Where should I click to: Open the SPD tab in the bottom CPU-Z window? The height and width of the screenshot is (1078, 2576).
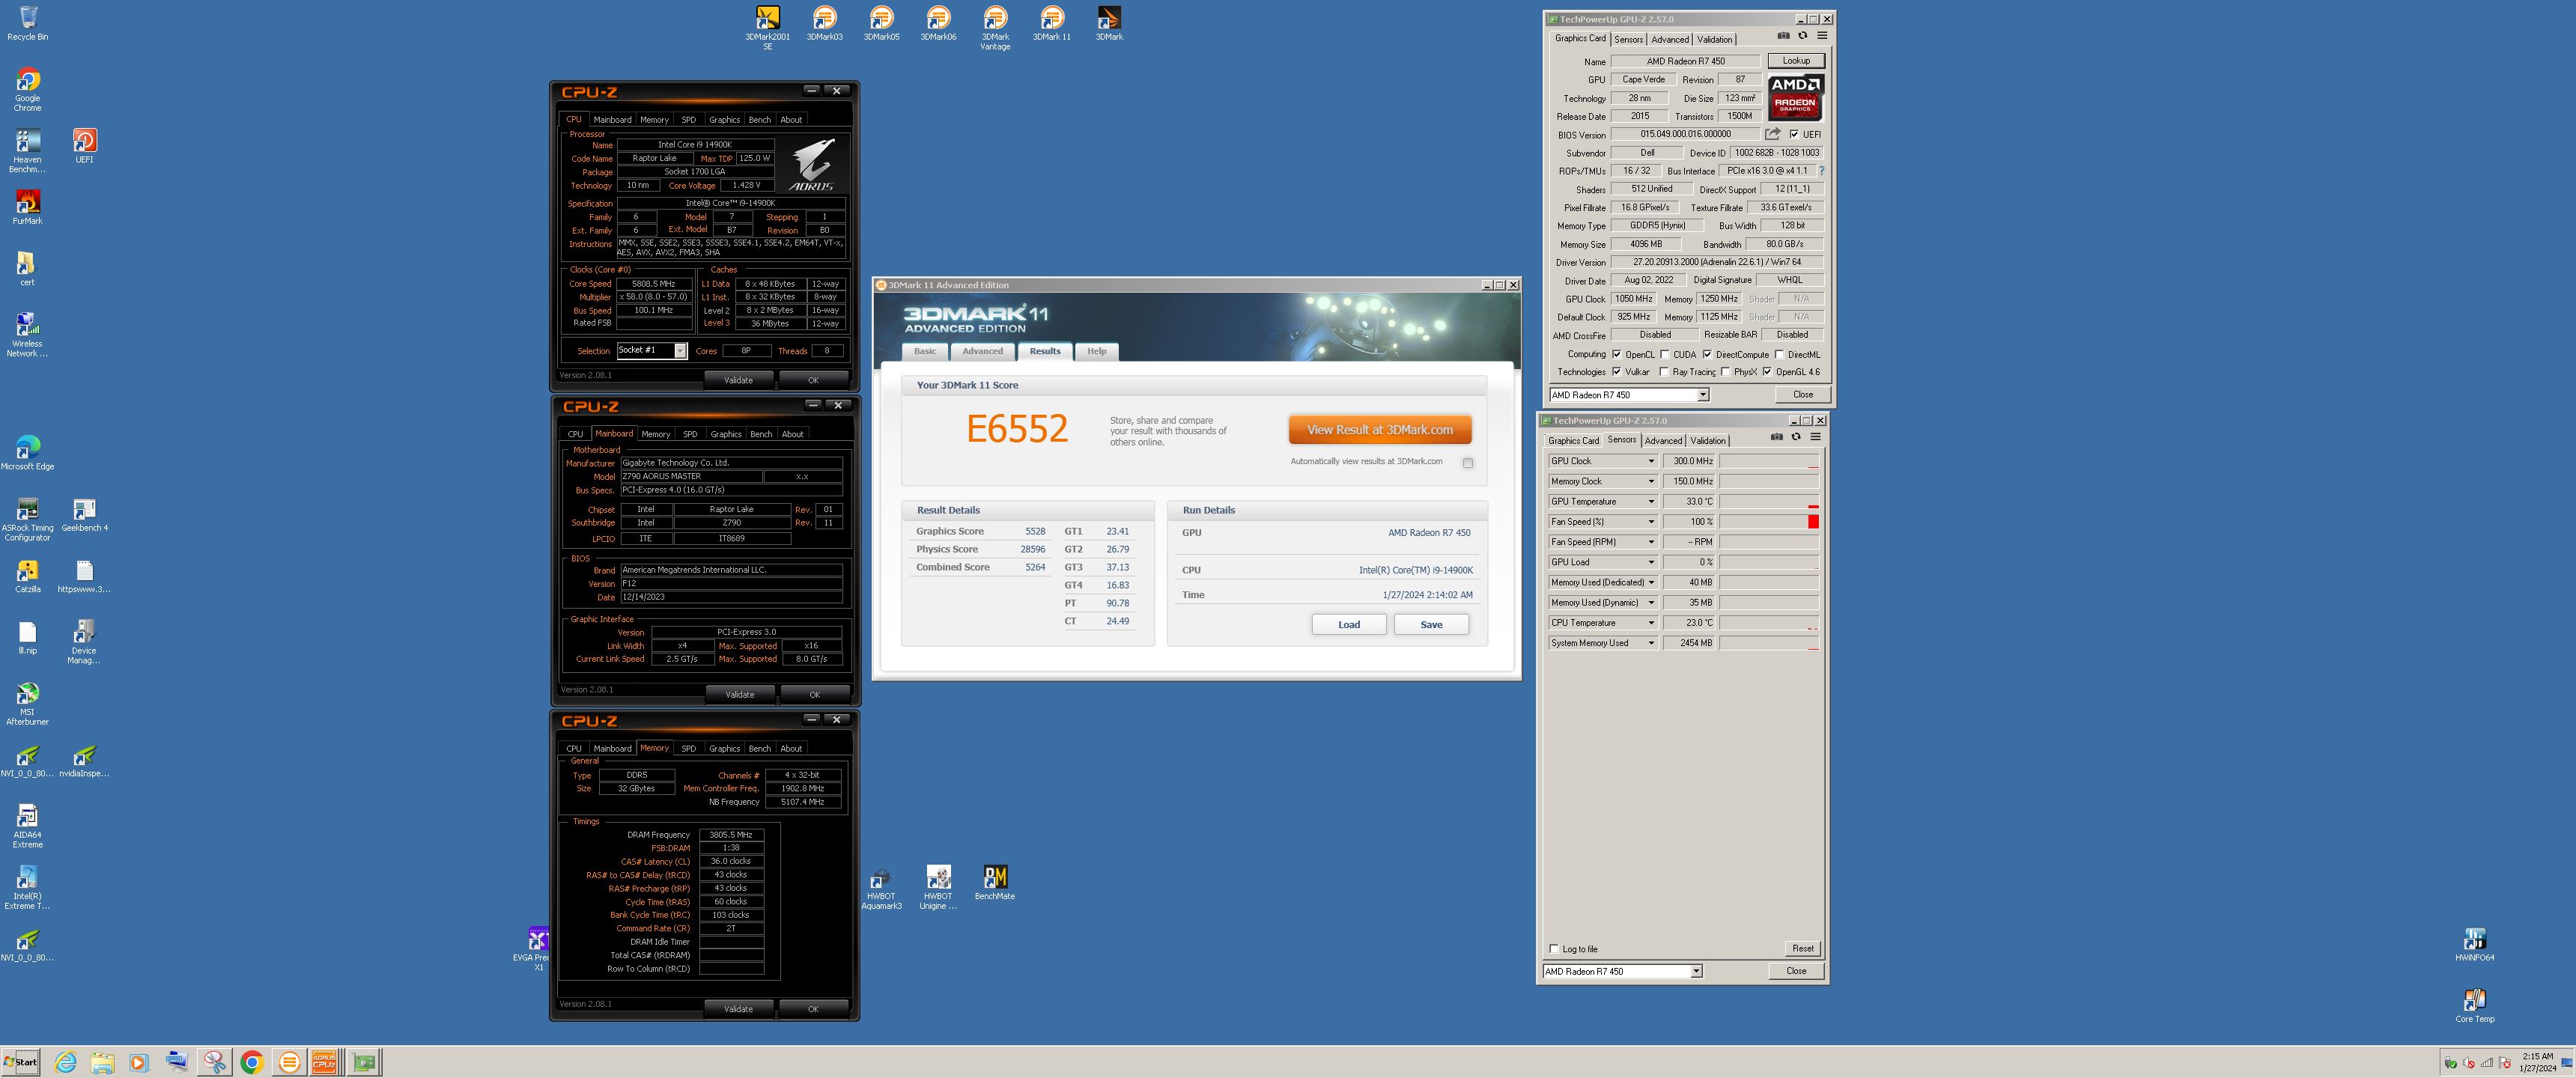(688, 749)
